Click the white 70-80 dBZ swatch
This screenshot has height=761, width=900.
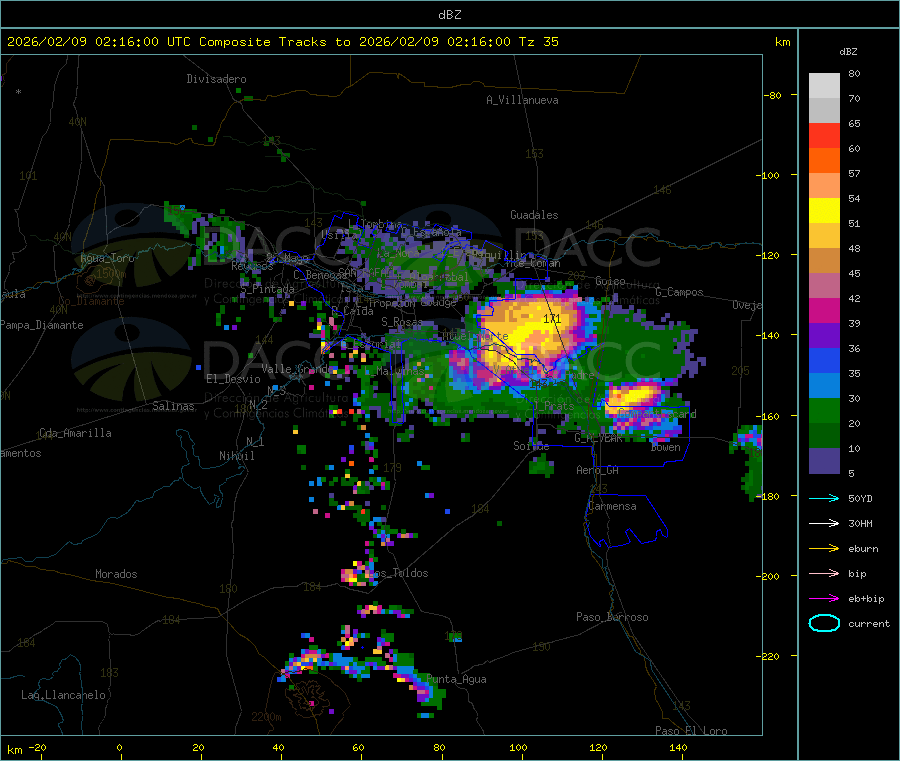click(824, 86)
